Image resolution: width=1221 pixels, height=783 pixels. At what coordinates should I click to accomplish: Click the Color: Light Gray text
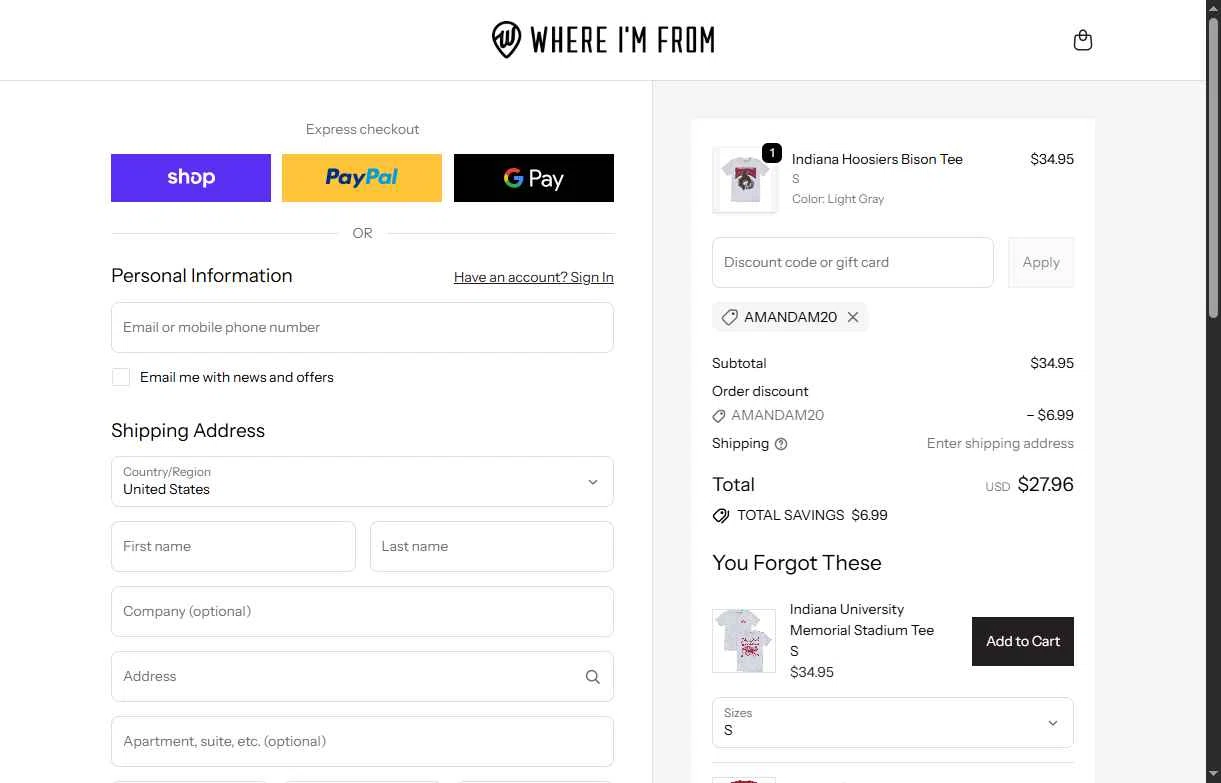838,199
